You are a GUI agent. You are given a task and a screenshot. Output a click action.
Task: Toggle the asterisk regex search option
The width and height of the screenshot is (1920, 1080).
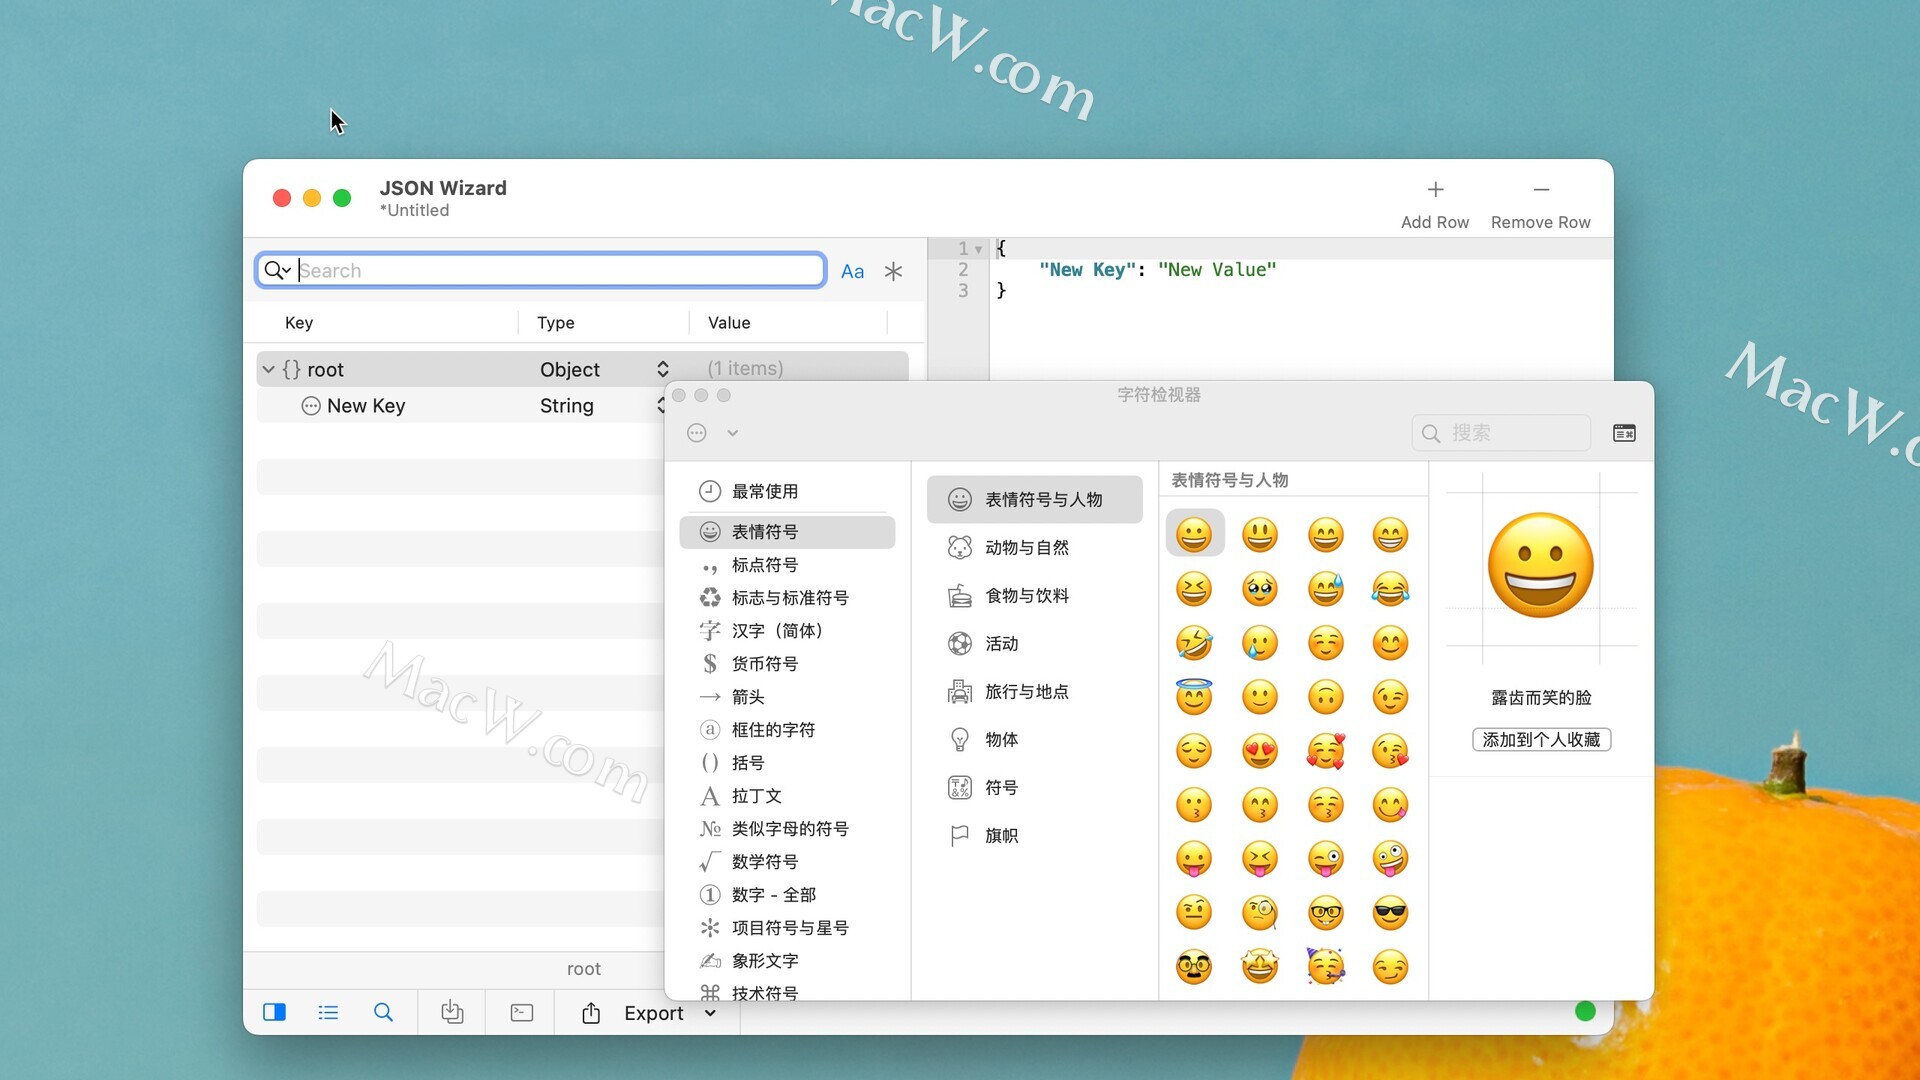pyautogui.click(x=893, y=271)
